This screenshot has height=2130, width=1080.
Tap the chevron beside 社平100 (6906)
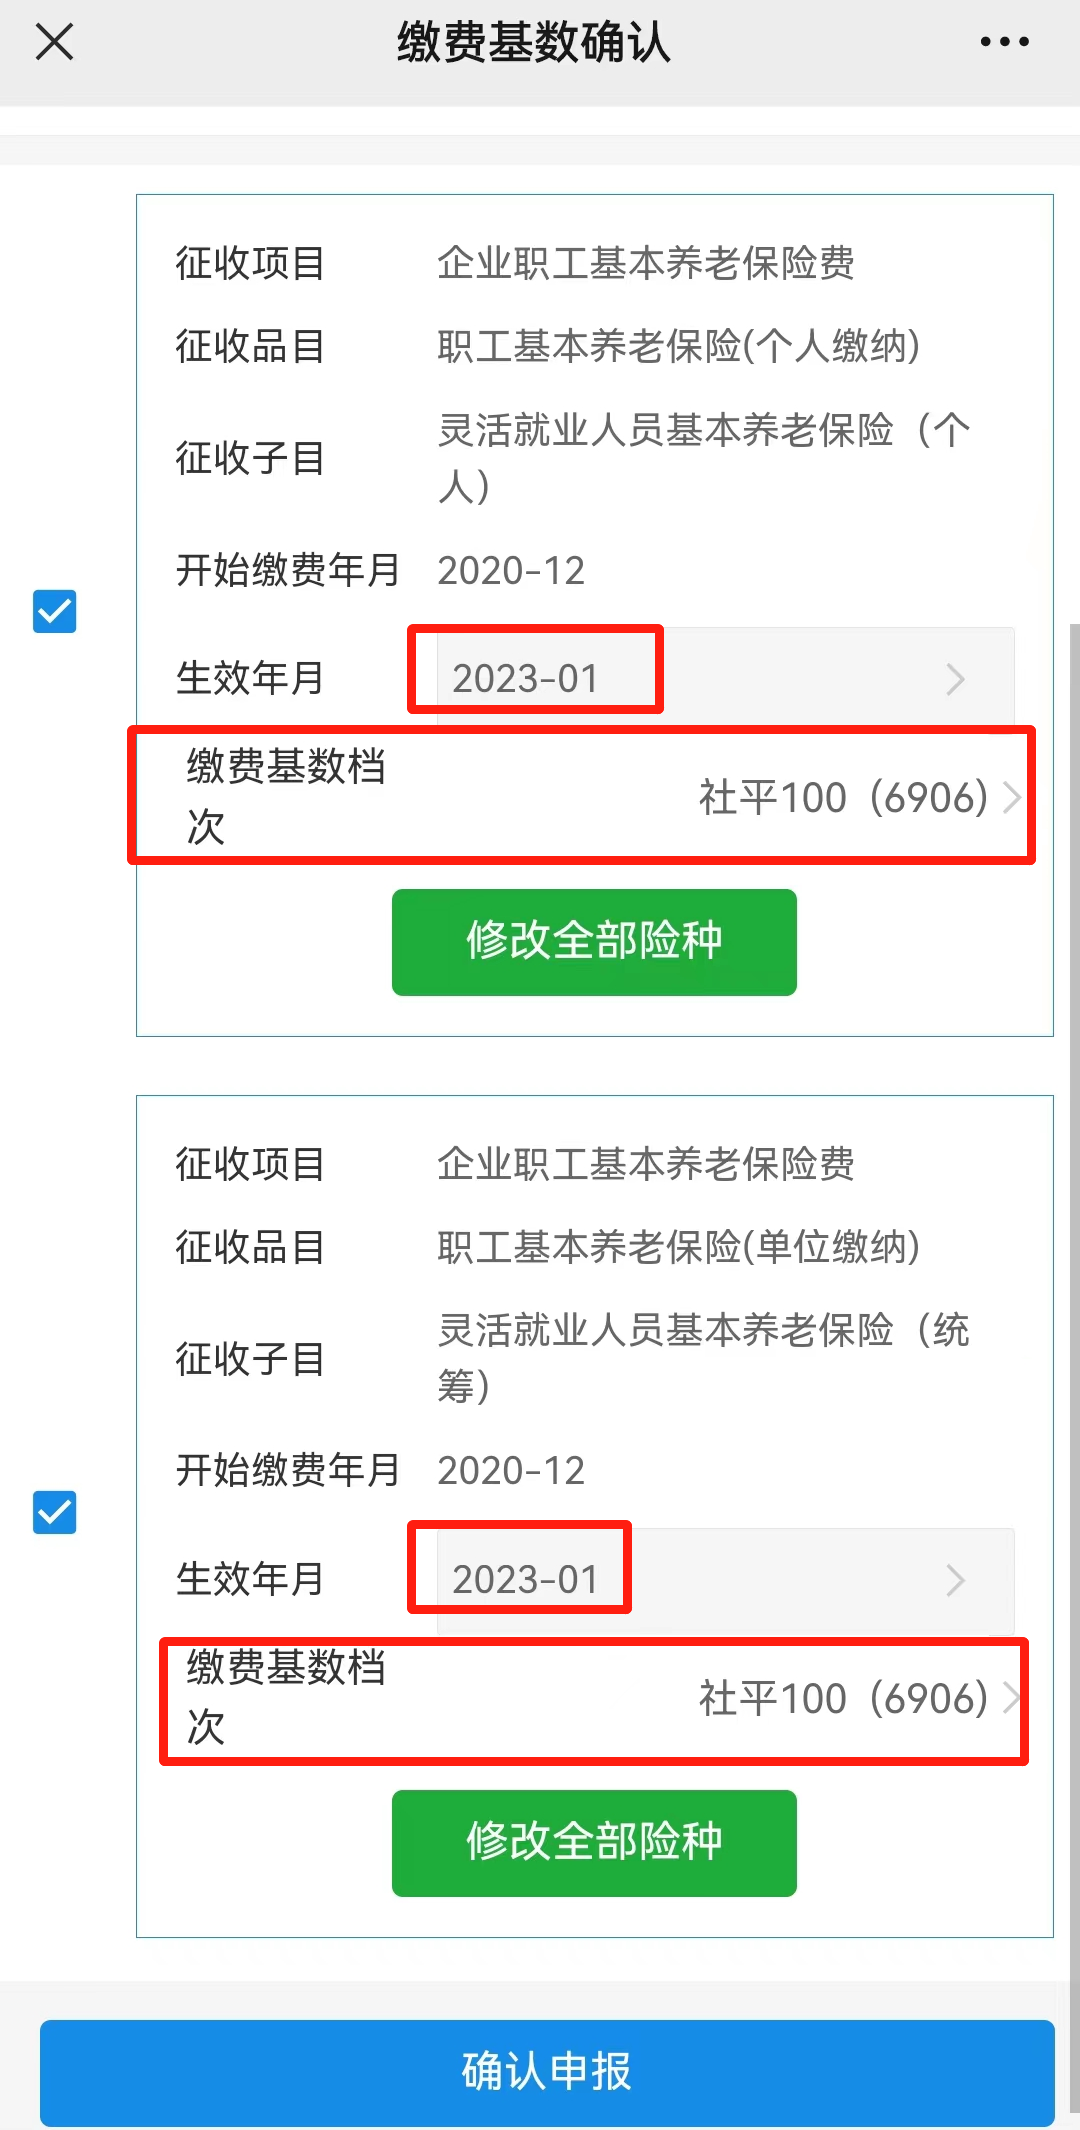tap(1014, 797)
